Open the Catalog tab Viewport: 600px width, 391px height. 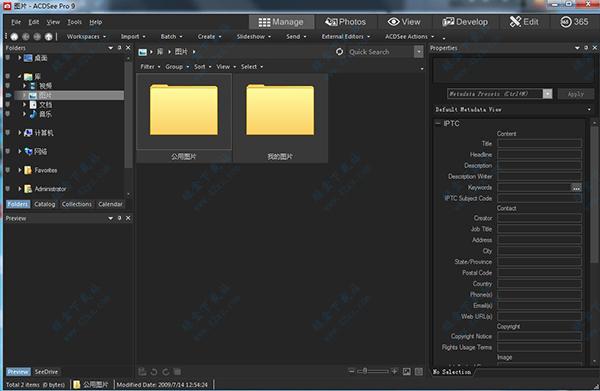45,204
